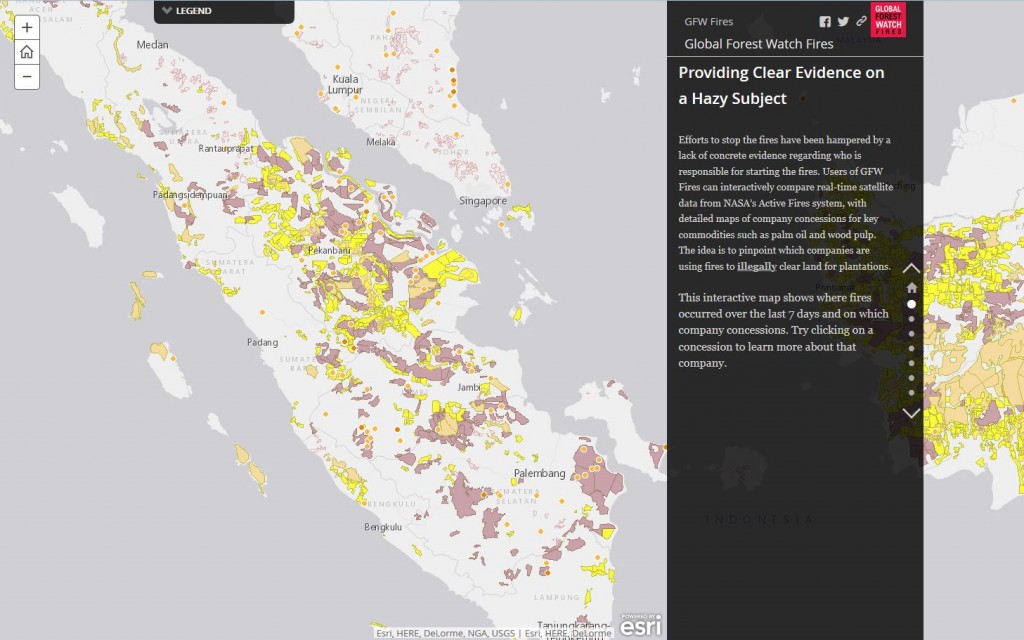Expand the Legend panel
This screenshot has width=1024, height=640.
tap(187, 11)
